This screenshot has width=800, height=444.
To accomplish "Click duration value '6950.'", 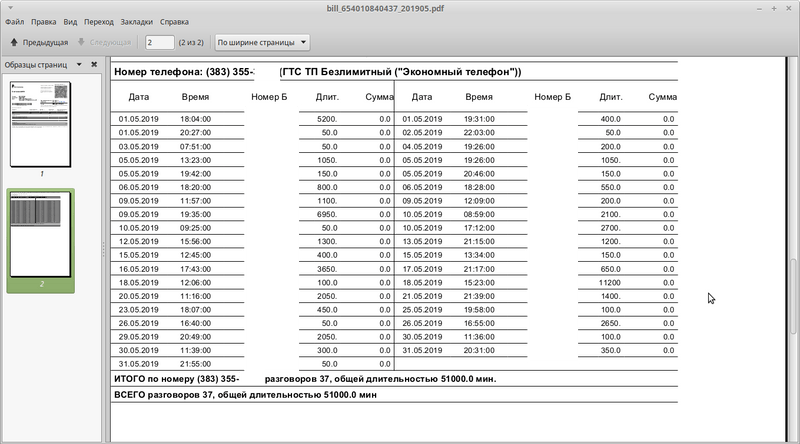I will click(327, 214).
